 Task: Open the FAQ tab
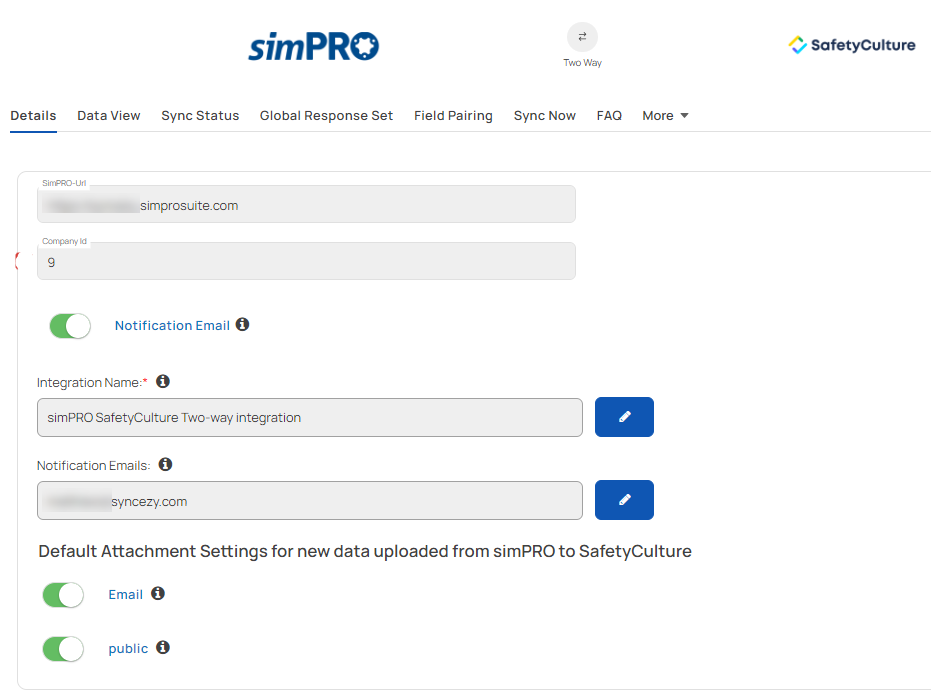tap(609, 116)
